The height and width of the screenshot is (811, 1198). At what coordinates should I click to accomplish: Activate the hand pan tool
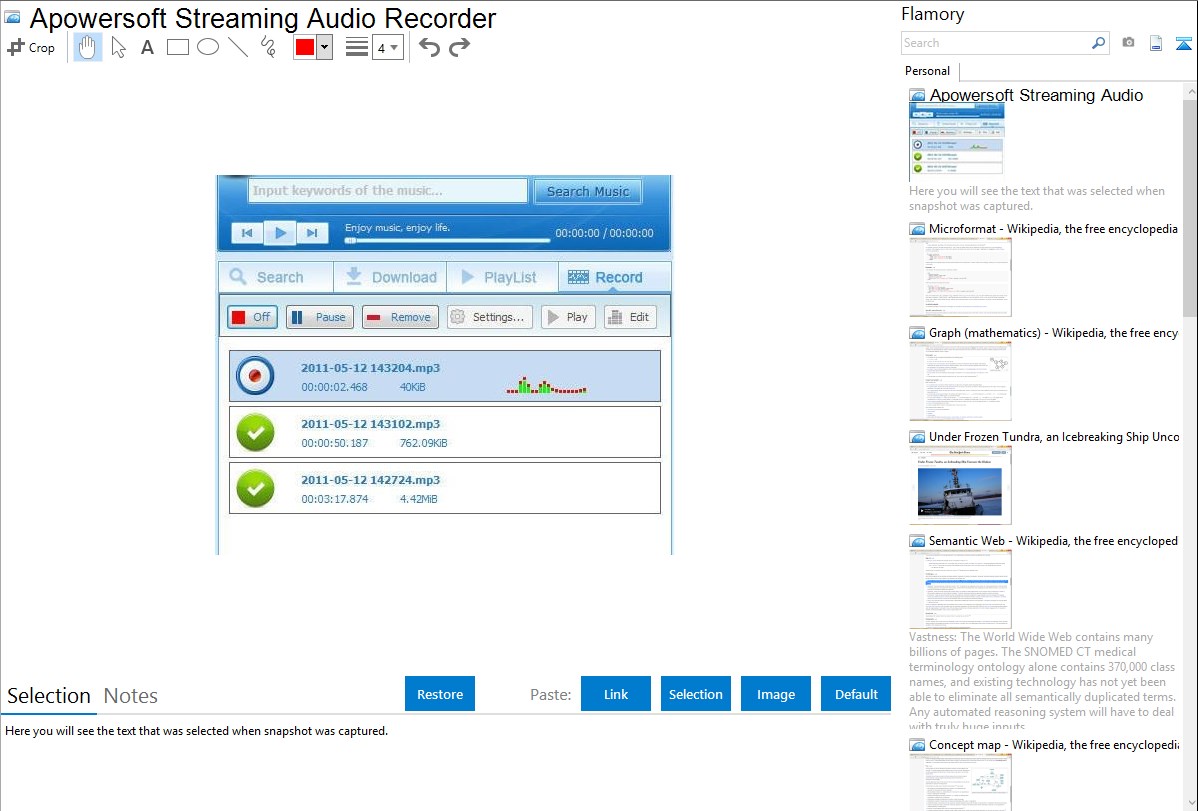click(87, 47)
